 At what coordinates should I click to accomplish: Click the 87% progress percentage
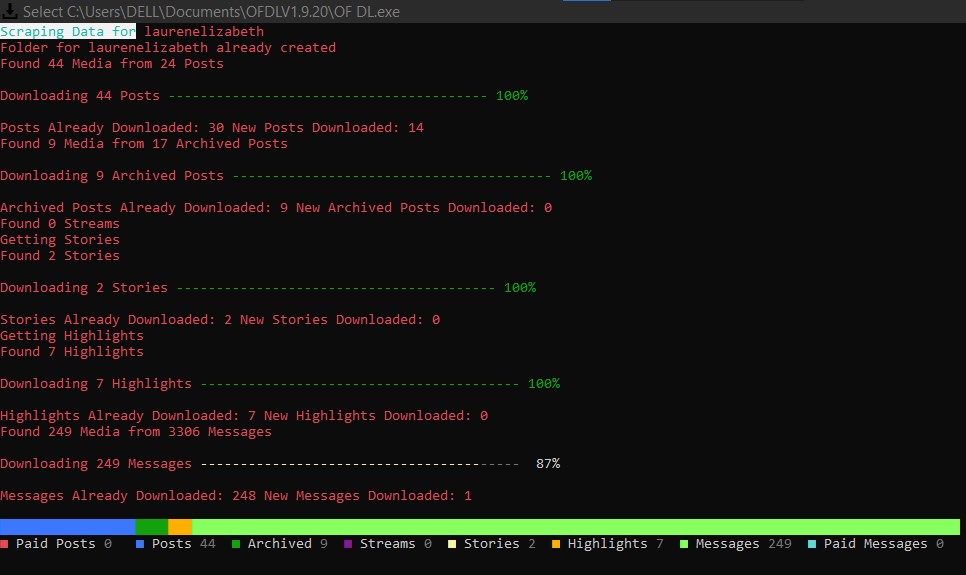click(547, 464)
